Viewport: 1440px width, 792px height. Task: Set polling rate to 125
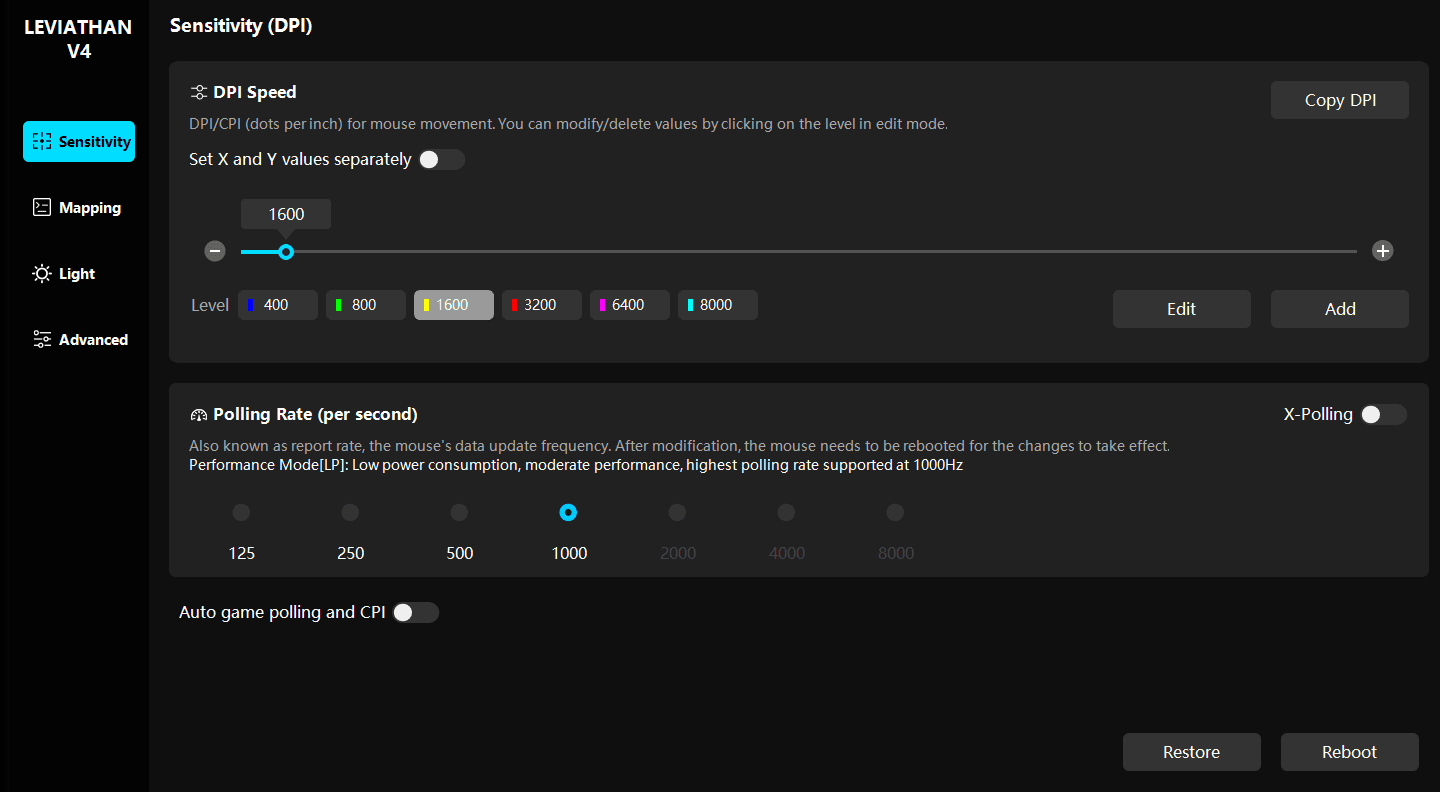click(241, 513)
